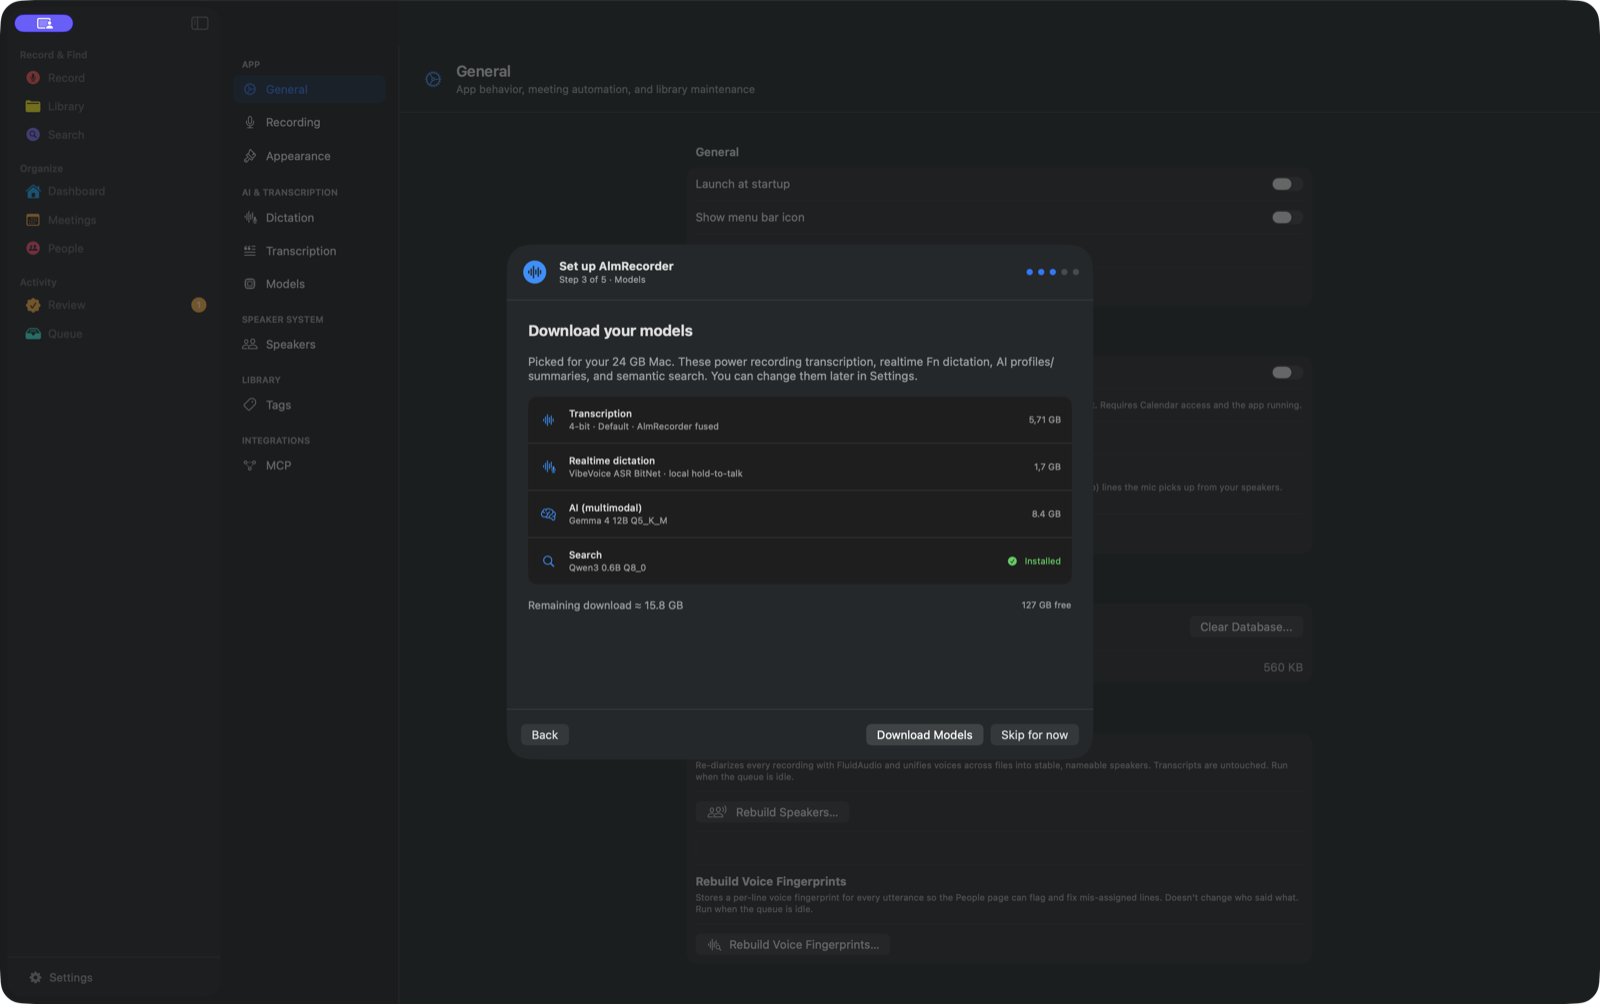
Task: Click Remaining download 15.8 GB text
Action: (x=605, y=606)
